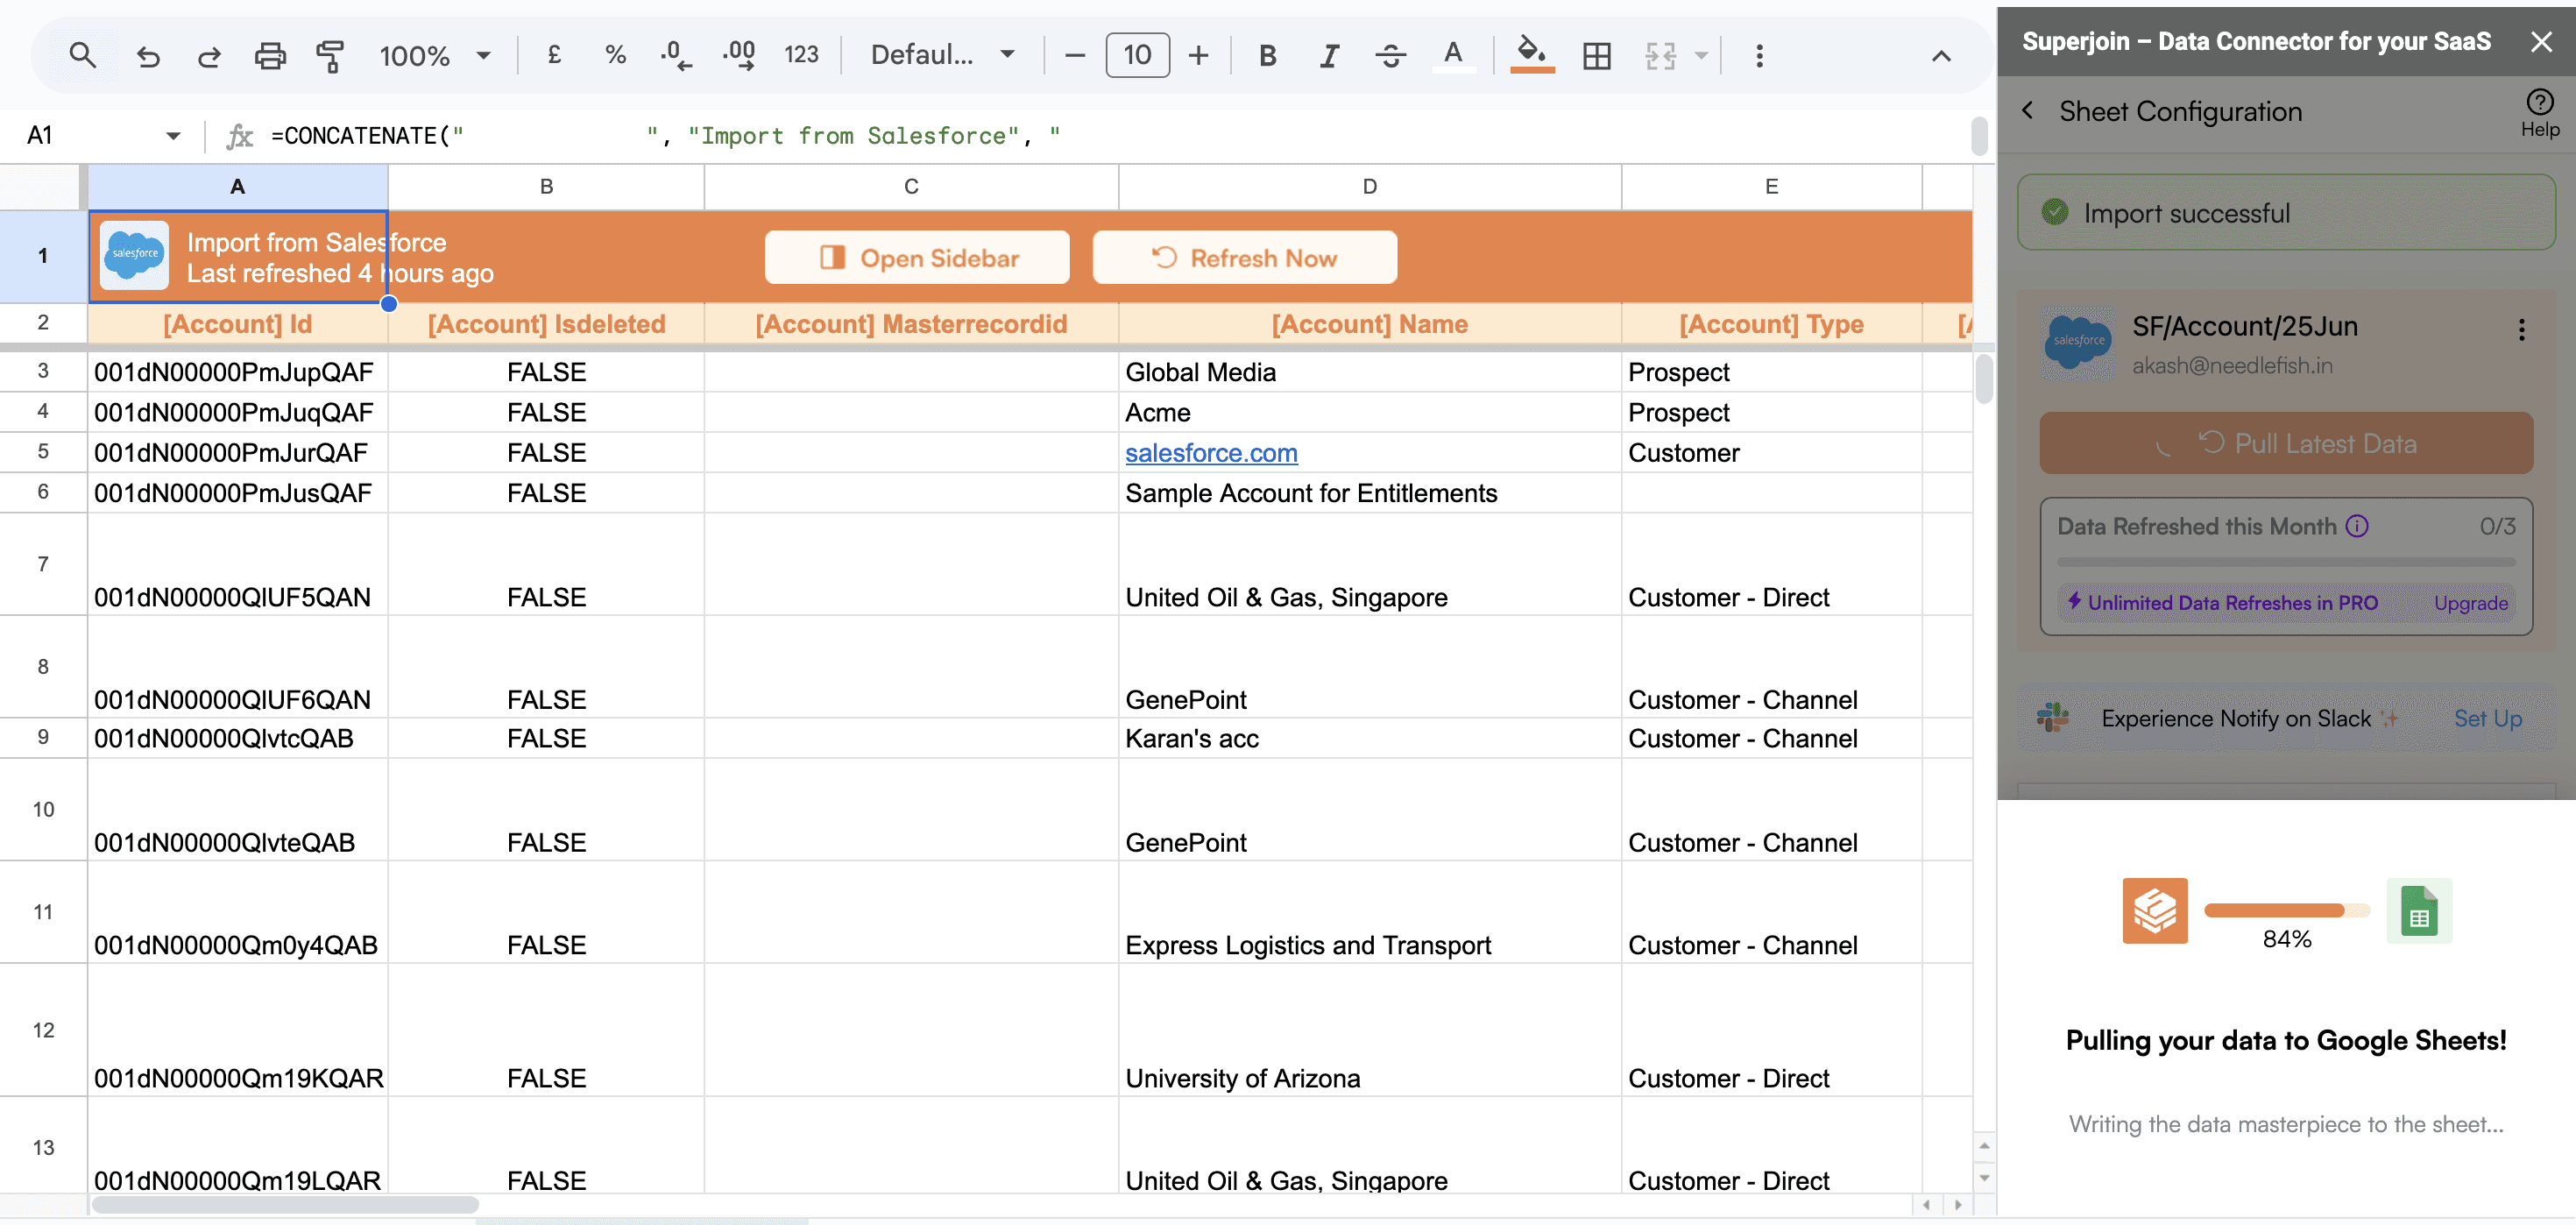The image size is (2576, 1225).
Task: Activate the paint format tool
Action: [330, 56]
